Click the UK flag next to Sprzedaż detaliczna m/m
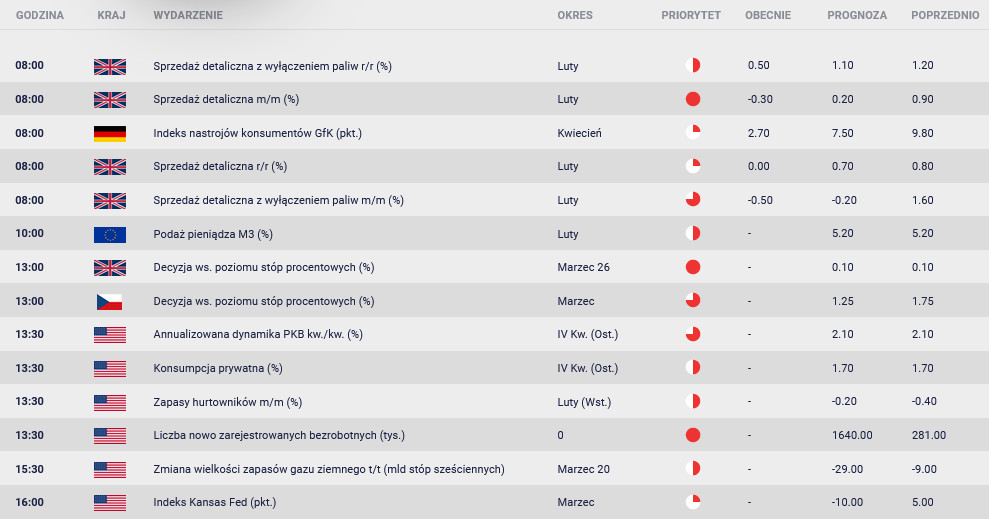Image resolution: width=989 pixels, height=519 pixels. click(110, 100)
